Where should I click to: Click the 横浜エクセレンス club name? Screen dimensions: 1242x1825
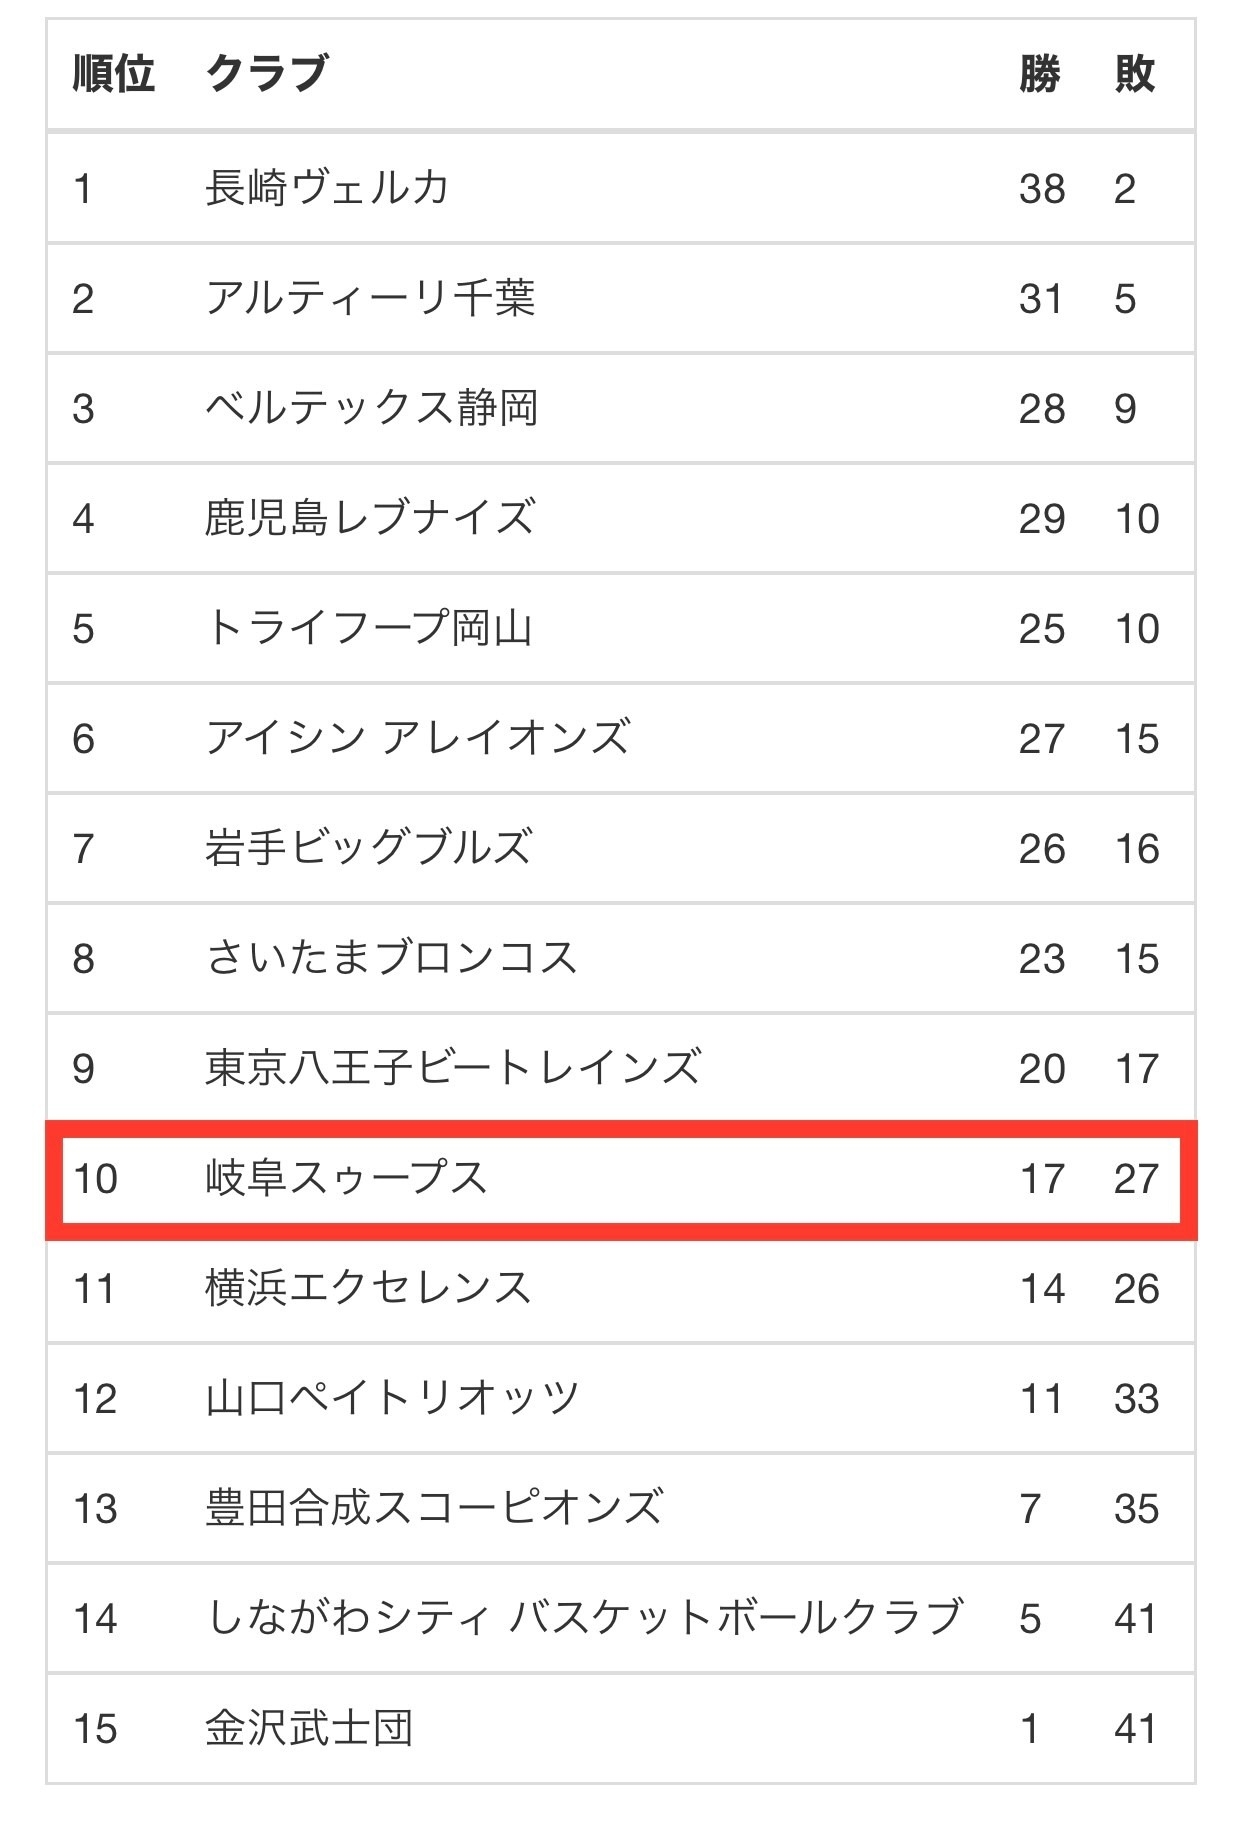(x=369, y=1288)
